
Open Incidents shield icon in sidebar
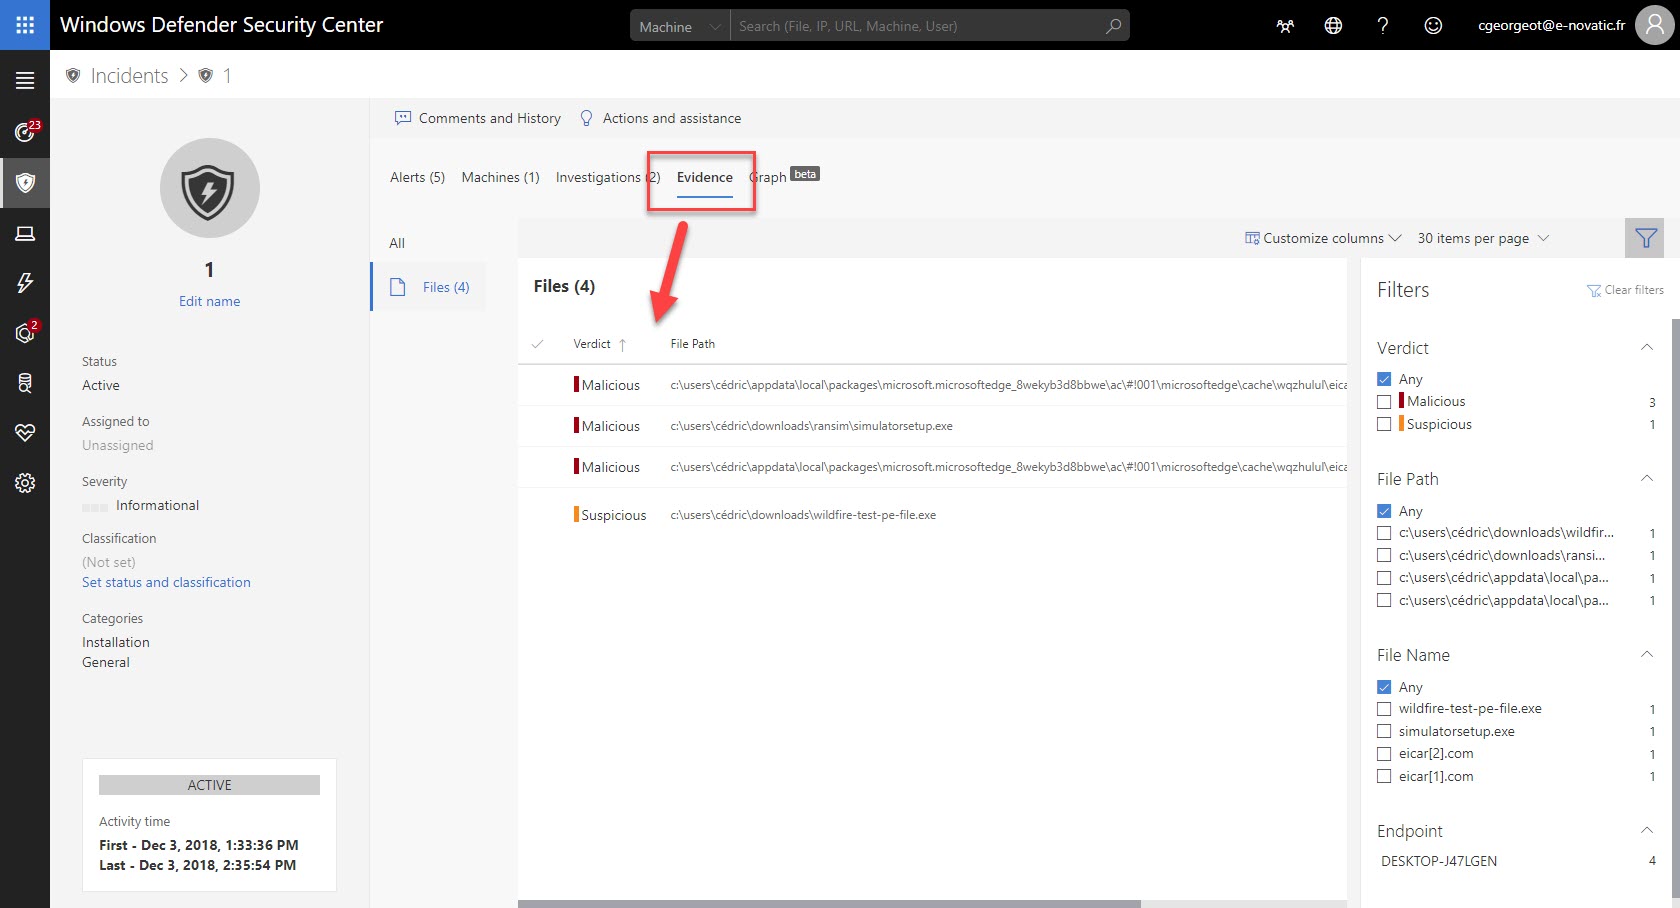coord(25,182)
